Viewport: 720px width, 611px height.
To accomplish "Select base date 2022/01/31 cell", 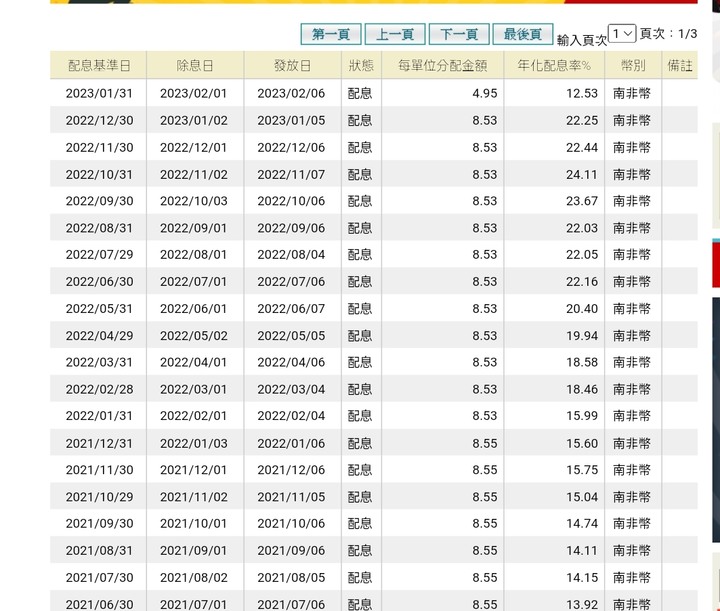I will (99, 415).
